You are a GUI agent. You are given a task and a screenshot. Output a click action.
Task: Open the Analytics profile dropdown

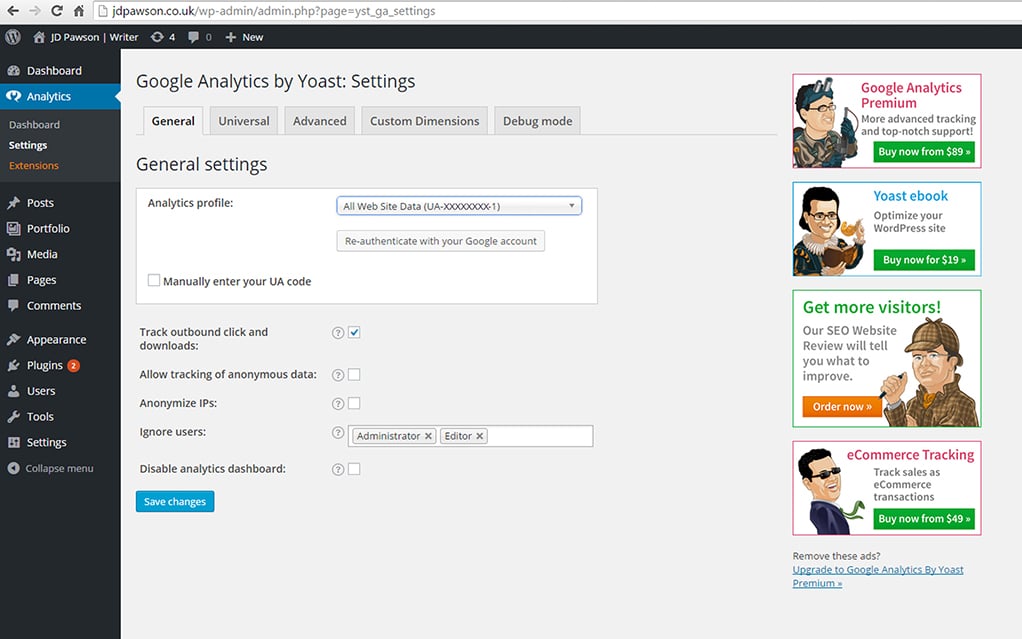[458, 205]
